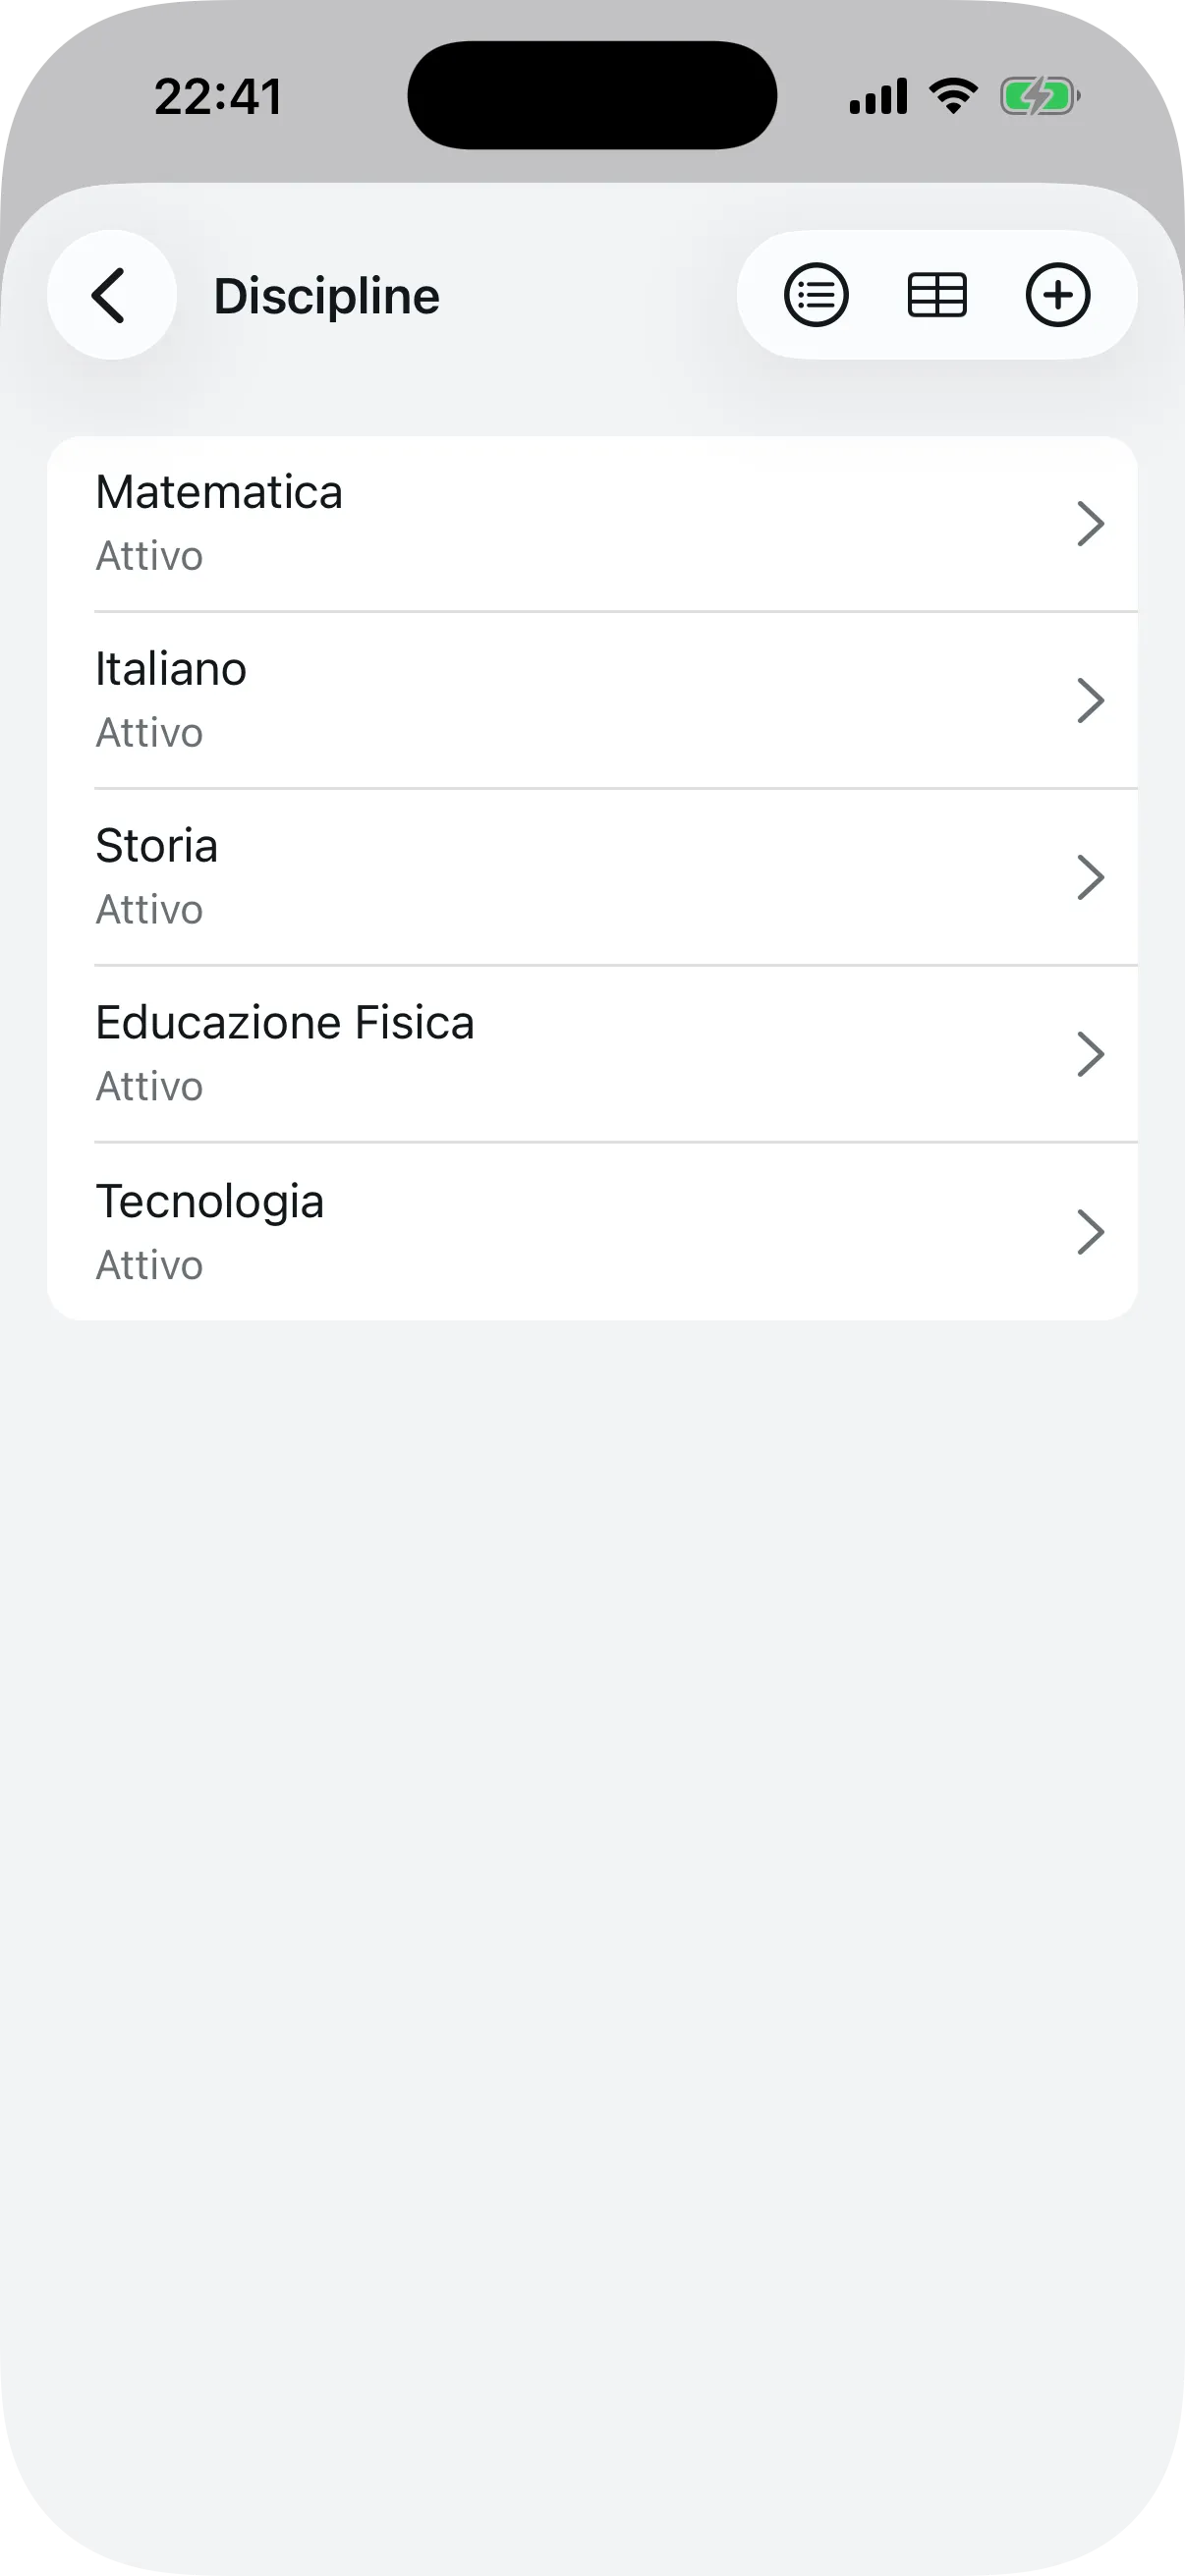
Task: Switch to table grid view icon
Action: [937, 295]
